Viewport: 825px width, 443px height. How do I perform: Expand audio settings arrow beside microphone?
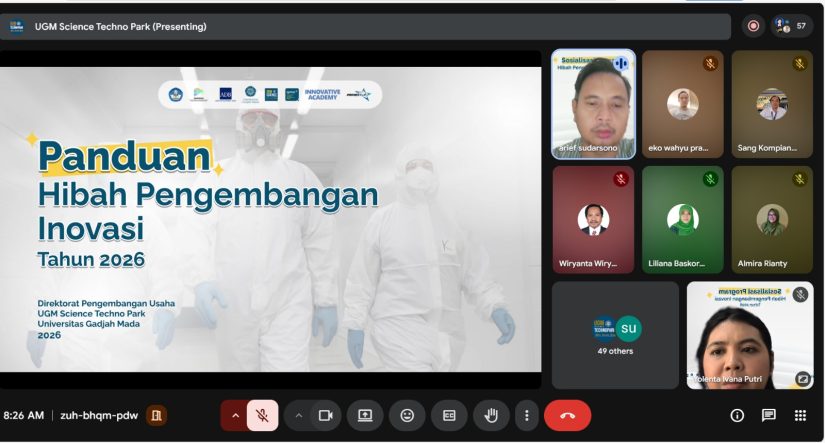pyautogui.click(x=236, y=415)
